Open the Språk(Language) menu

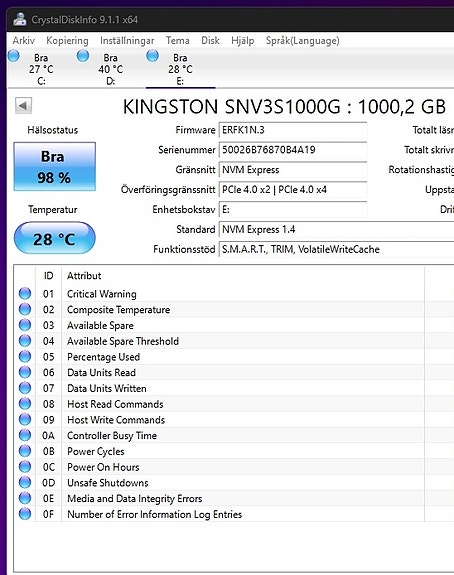[303, 40]
